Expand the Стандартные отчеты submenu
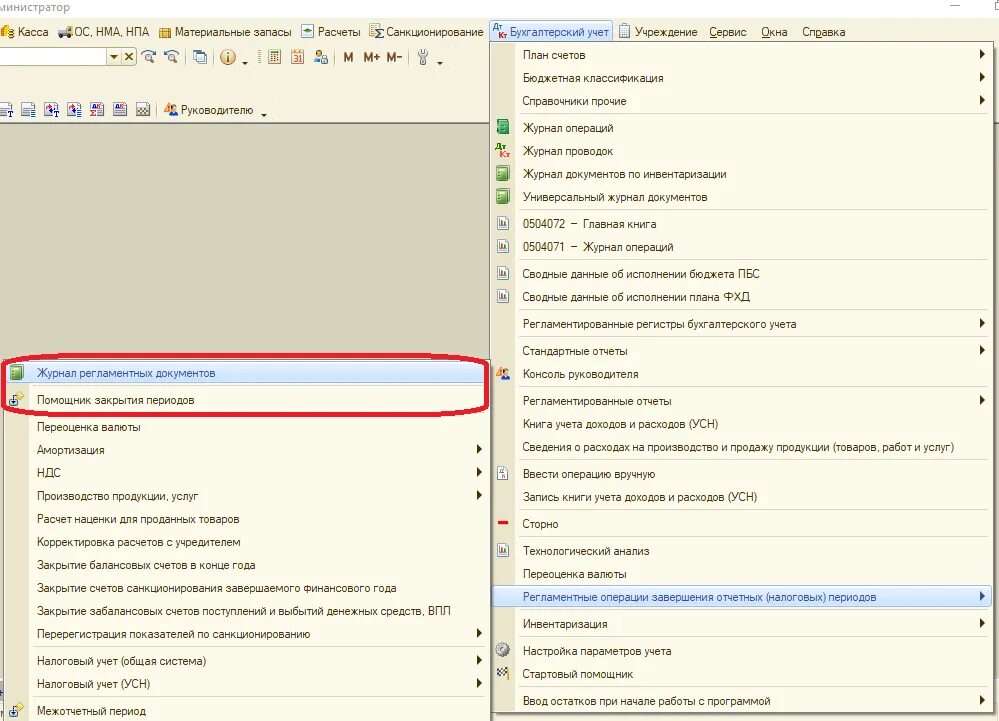This screenshot has width=999, height=721. tap(982, 350)
